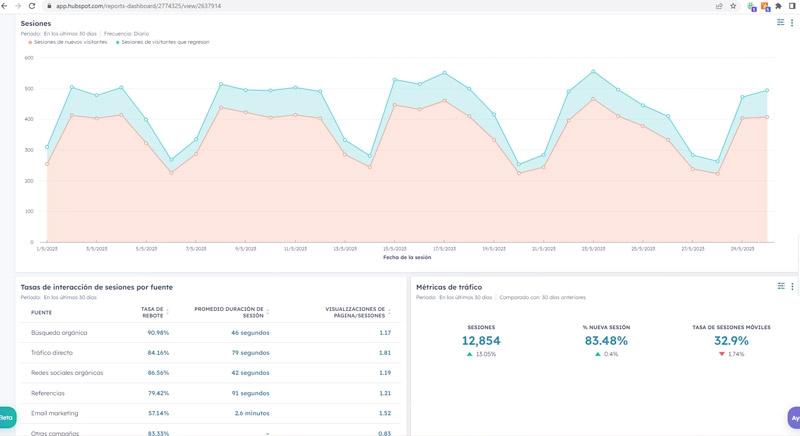Open Métricas de tráfico three-dot actions menu
The image size is (800, 436).
pyautogui.click(x=792, y=286)
